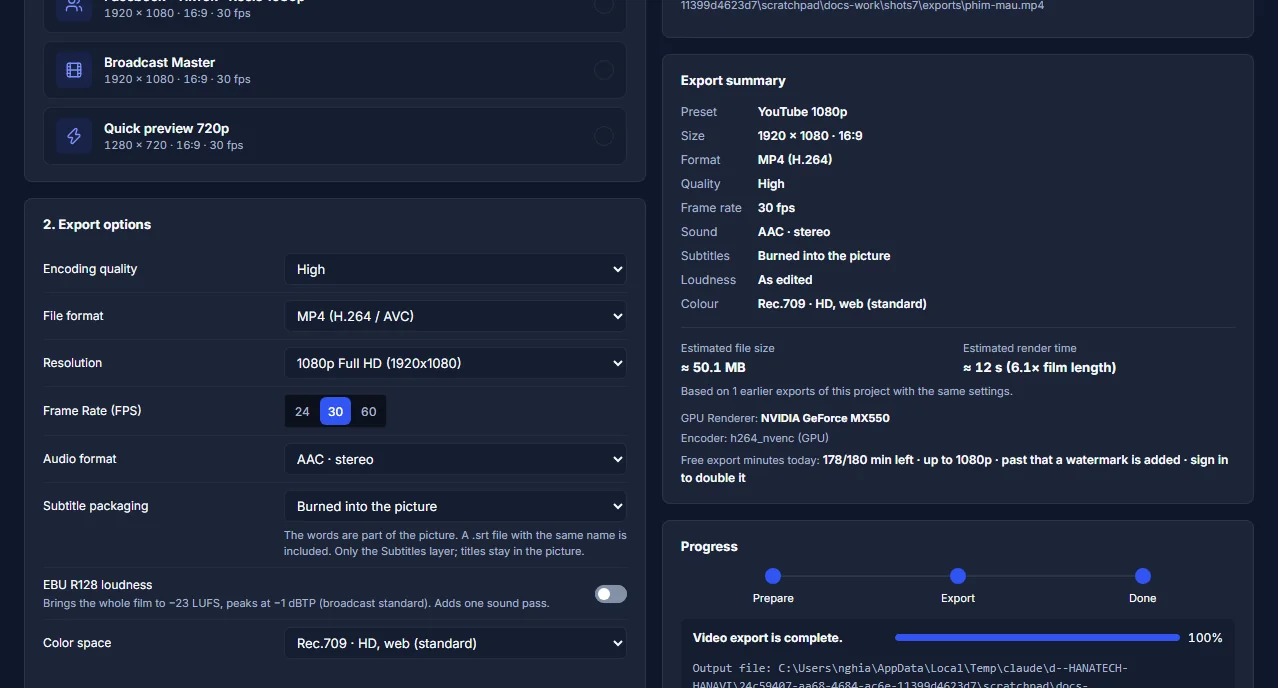Click the "YouTube 1080p" preset value
The height and width of the screenshot is (688, 1278).
click(x=802, y=112)
